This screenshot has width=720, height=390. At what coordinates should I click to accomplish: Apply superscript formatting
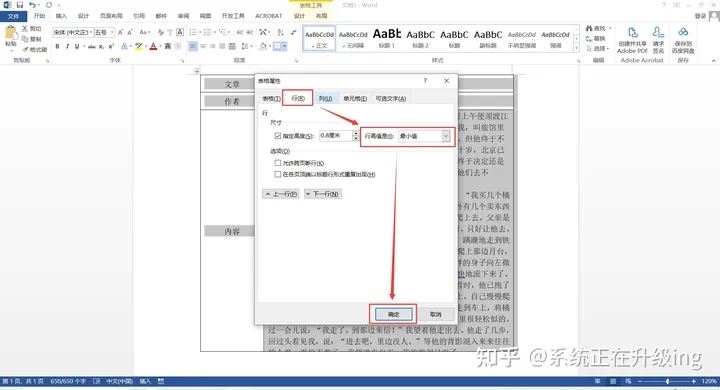(111, 46)
